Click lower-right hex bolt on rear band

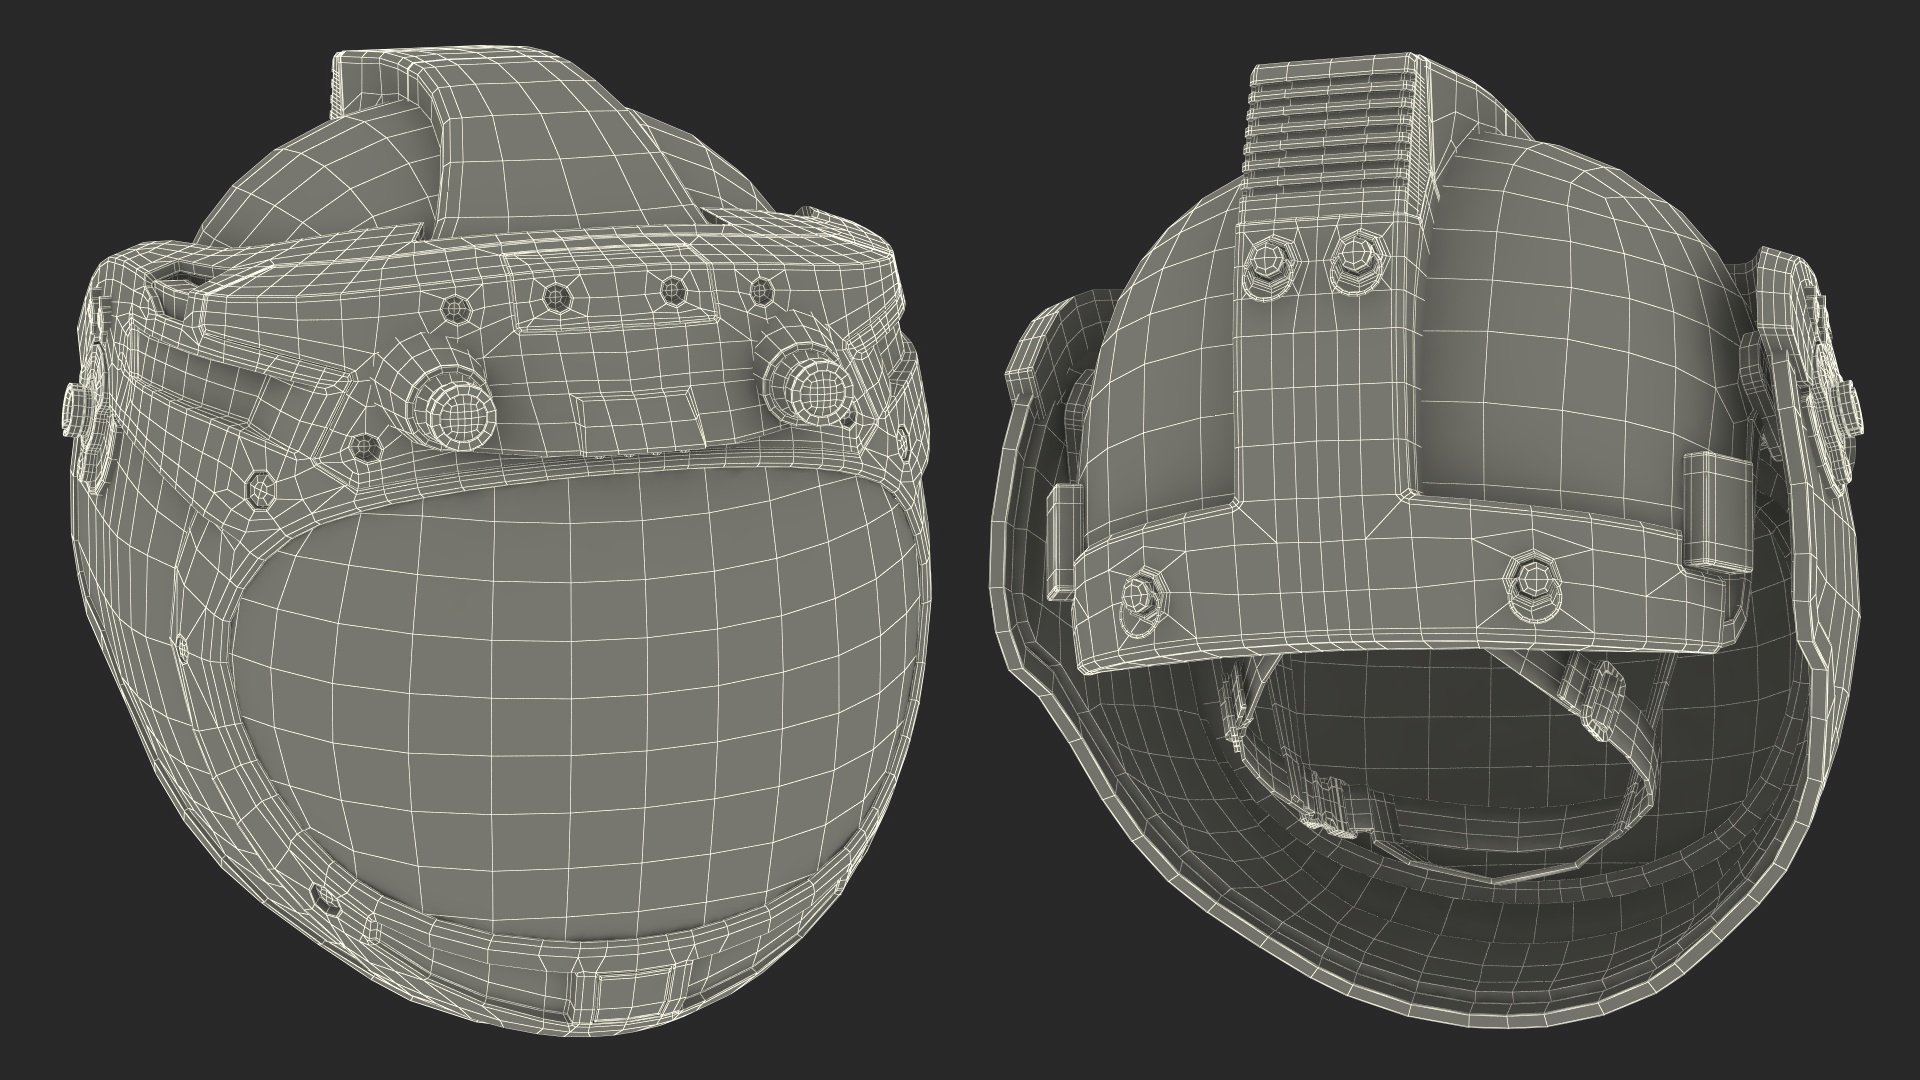click(1534, 580)
